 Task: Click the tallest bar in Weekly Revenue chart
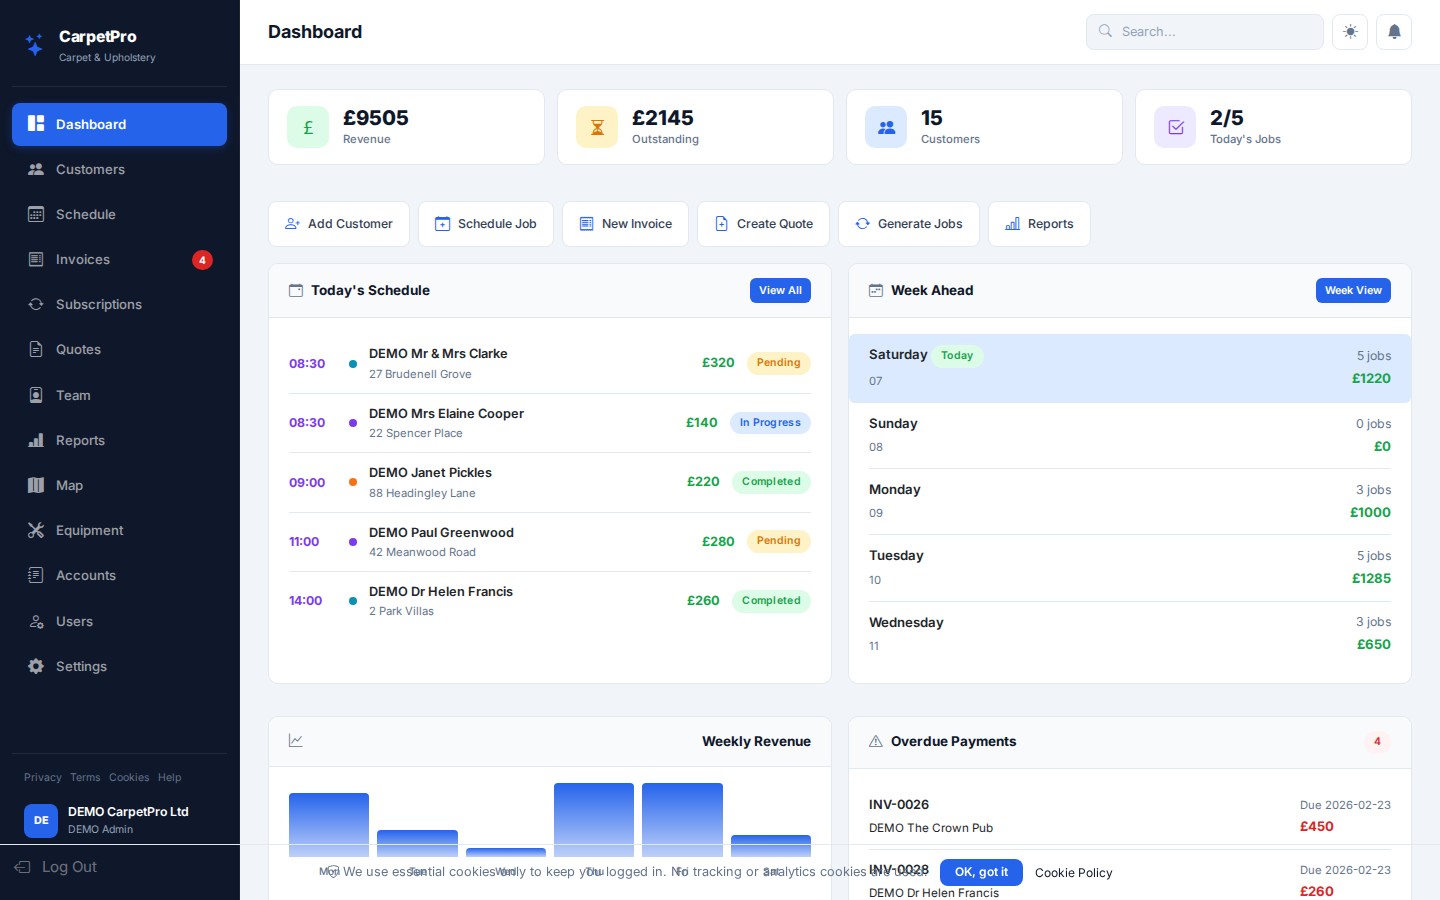(x=594, y=820)
